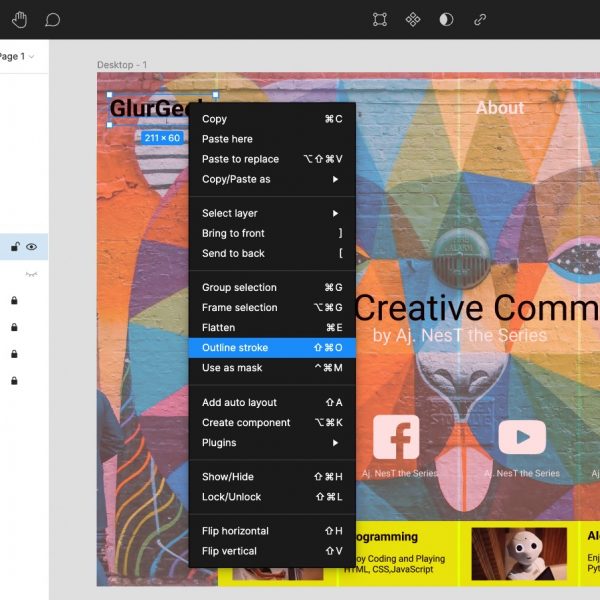Screen dimensions: 600x600
Task: Show the hidden layer via closed-eye icon
Action: 32,273
